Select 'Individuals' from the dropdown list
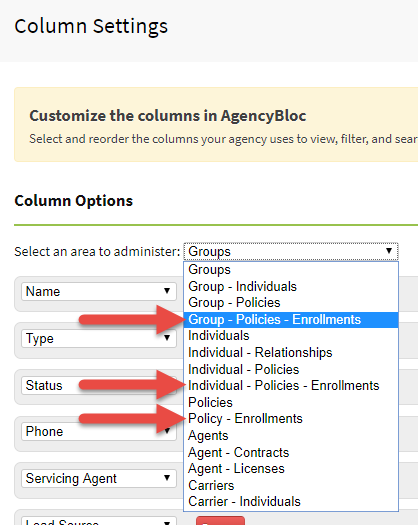Viewport: 418px width, 525px height. click(x=291, y=336)
